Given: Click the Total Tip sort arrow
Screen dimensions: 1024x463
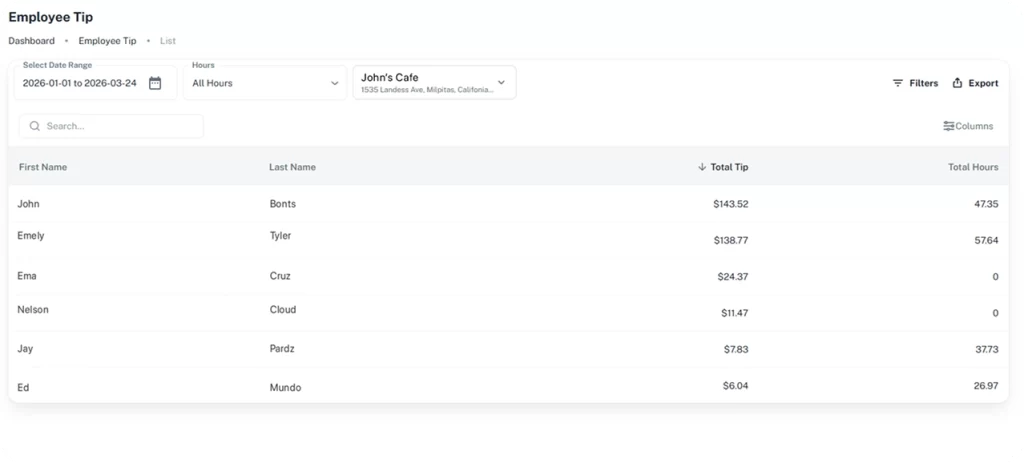Looking at the screenshot, I should (702, 167).
